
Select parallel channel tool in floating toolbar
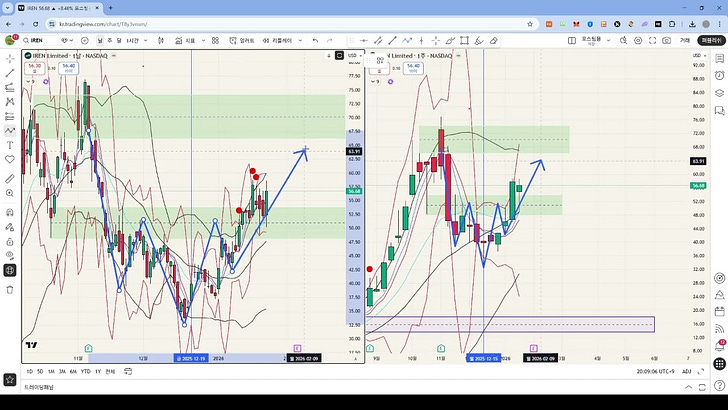click(x=378, y=40)
